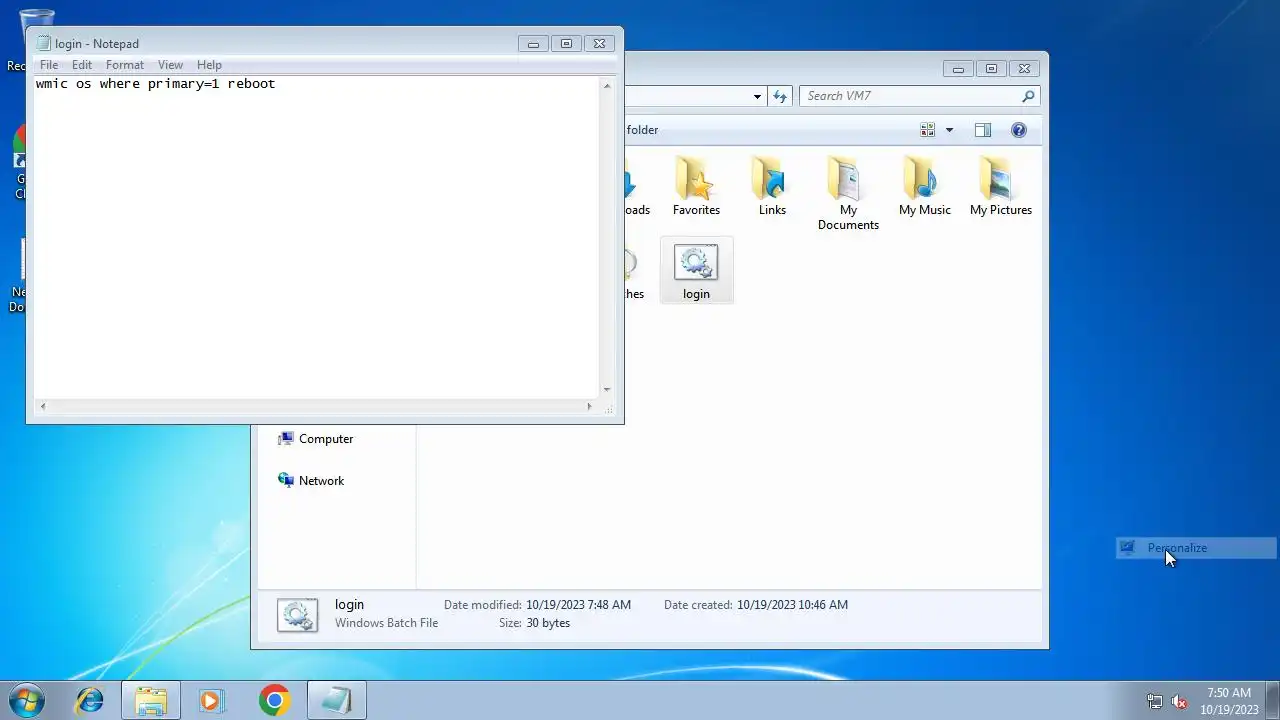Click the Notepad horizontal scrollbar right arrow
This screenshot has width=1280, height=720.
[589, 406]
